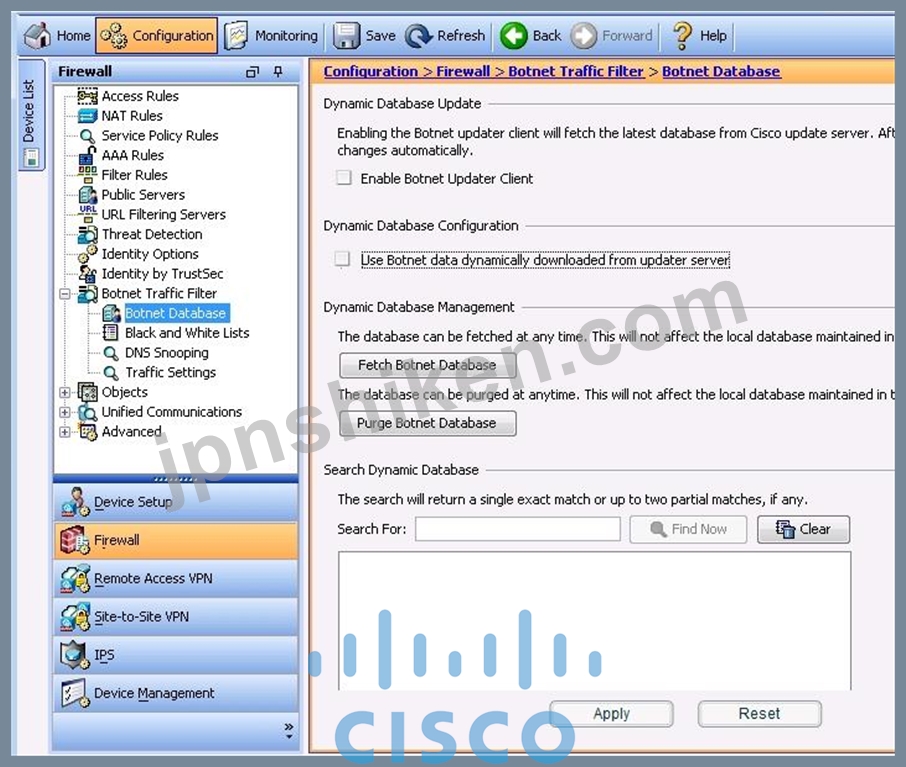Focus the Search For text field
This screenshot has height=767, width=906.
click(518, 529)
